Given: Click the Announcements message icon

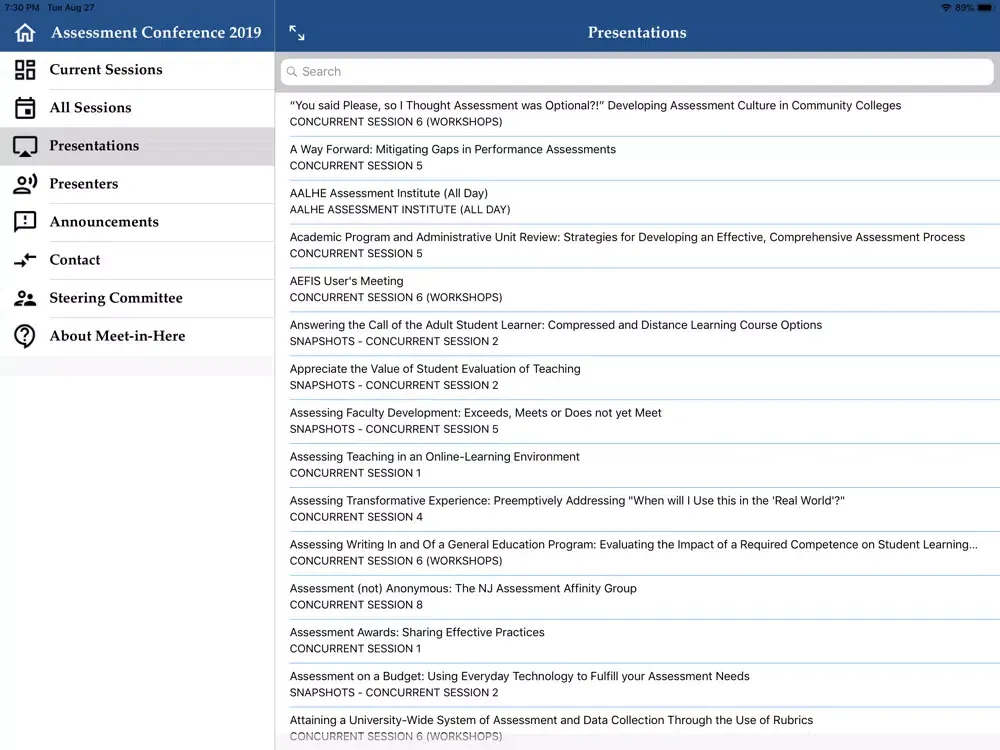Looking at the screenshot, I should click(x=25, y=222).
